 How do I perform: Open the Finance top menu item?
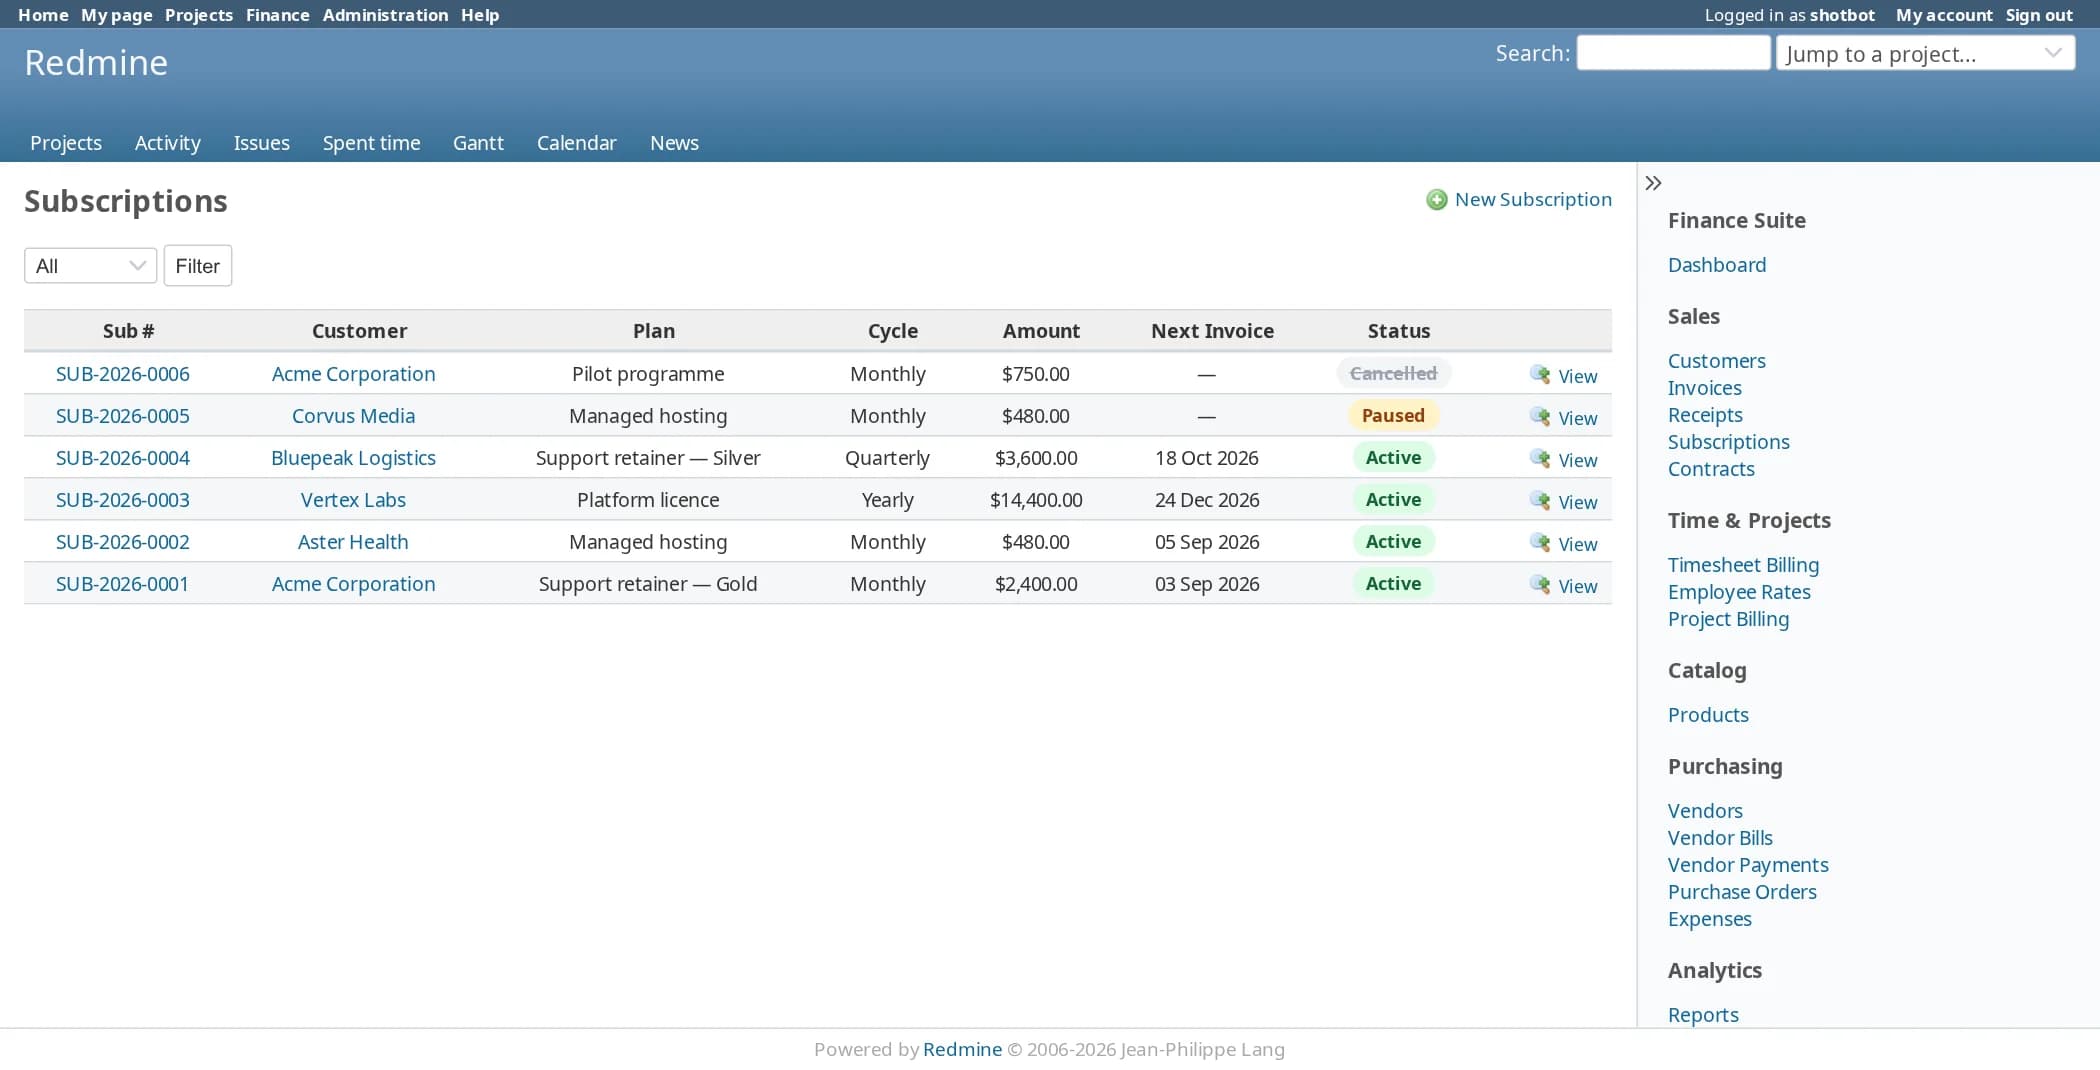pos(278,15)
